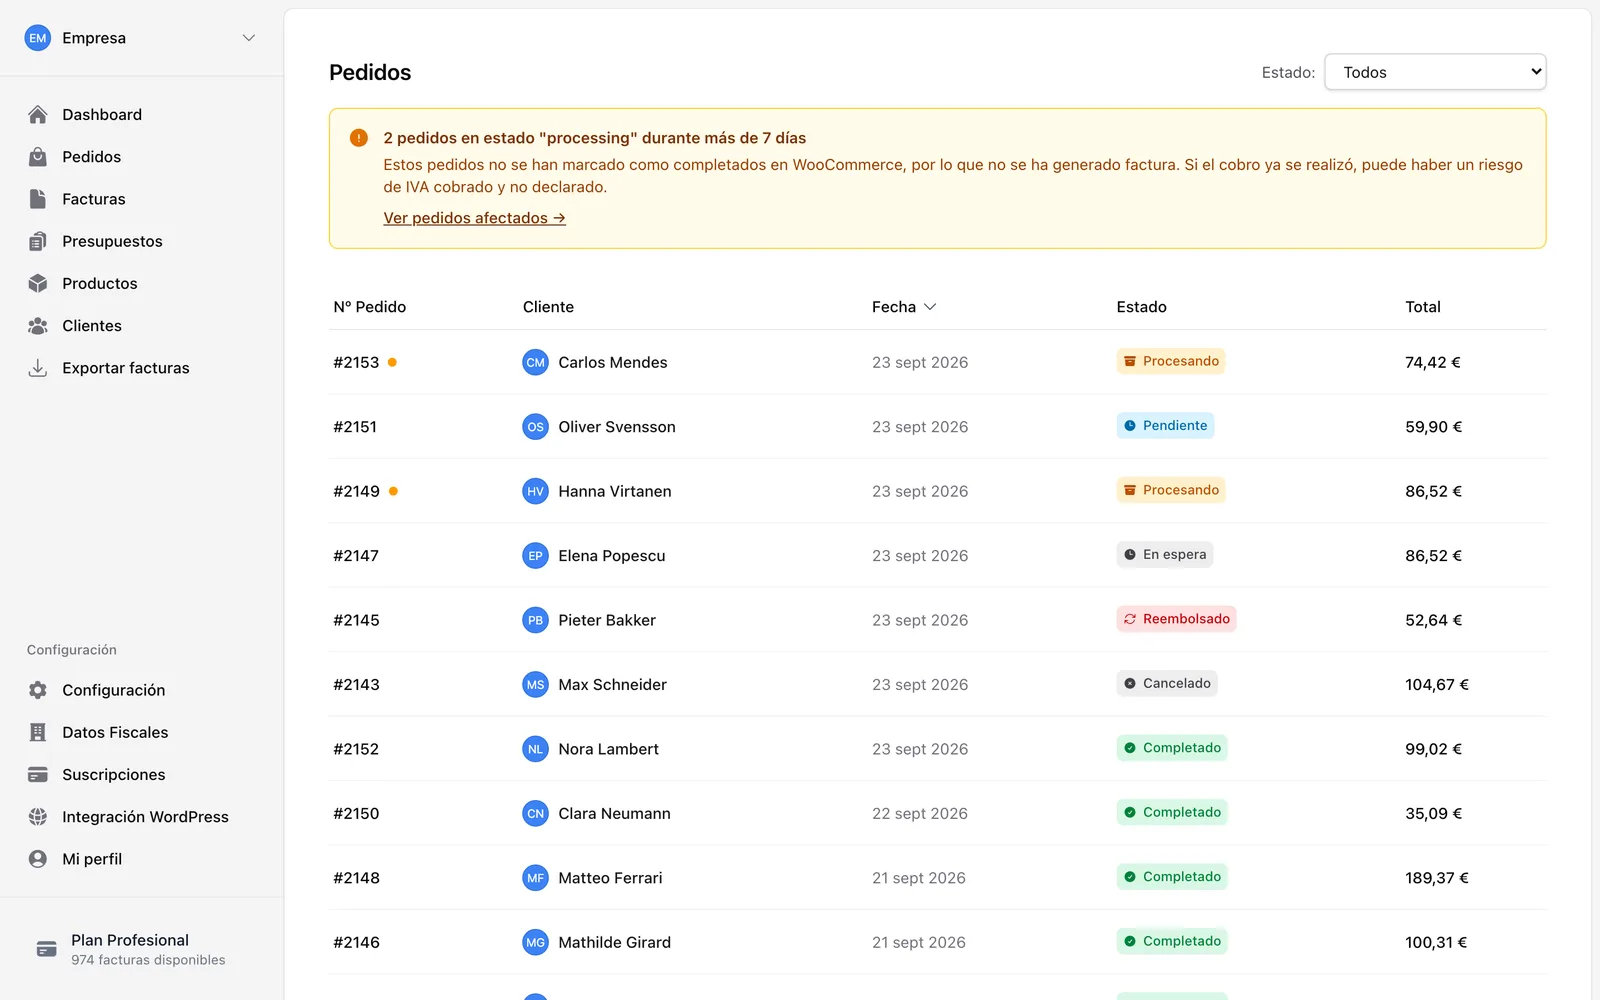Screen dimensions: 1600x1000
Task: Open order #2151
Action: click(x=355, y=427)
